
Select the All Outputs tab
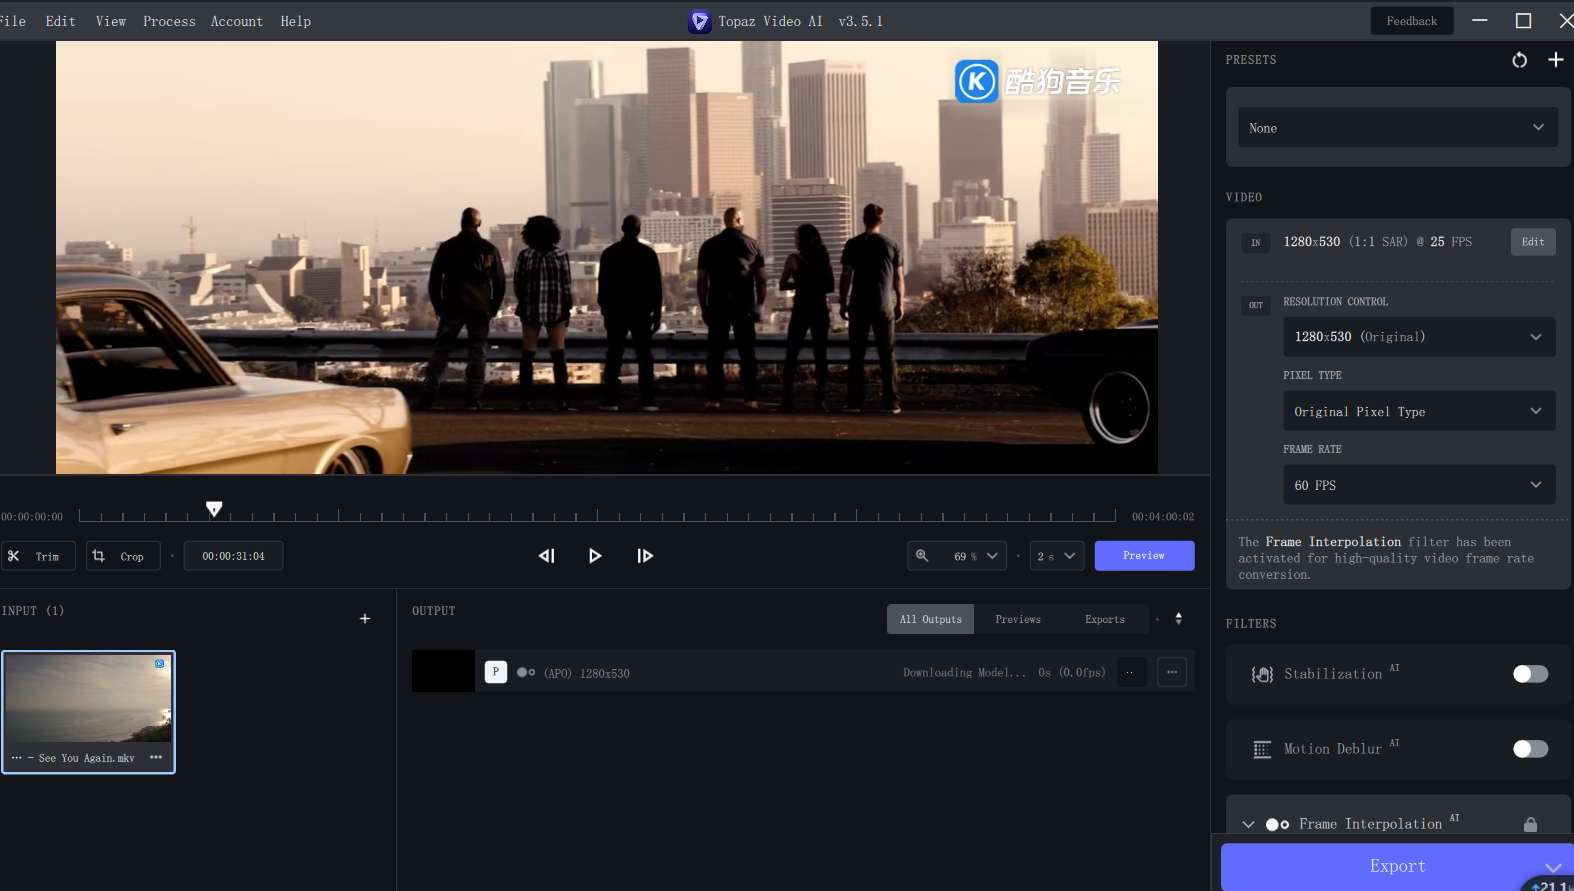click(930, 619)
